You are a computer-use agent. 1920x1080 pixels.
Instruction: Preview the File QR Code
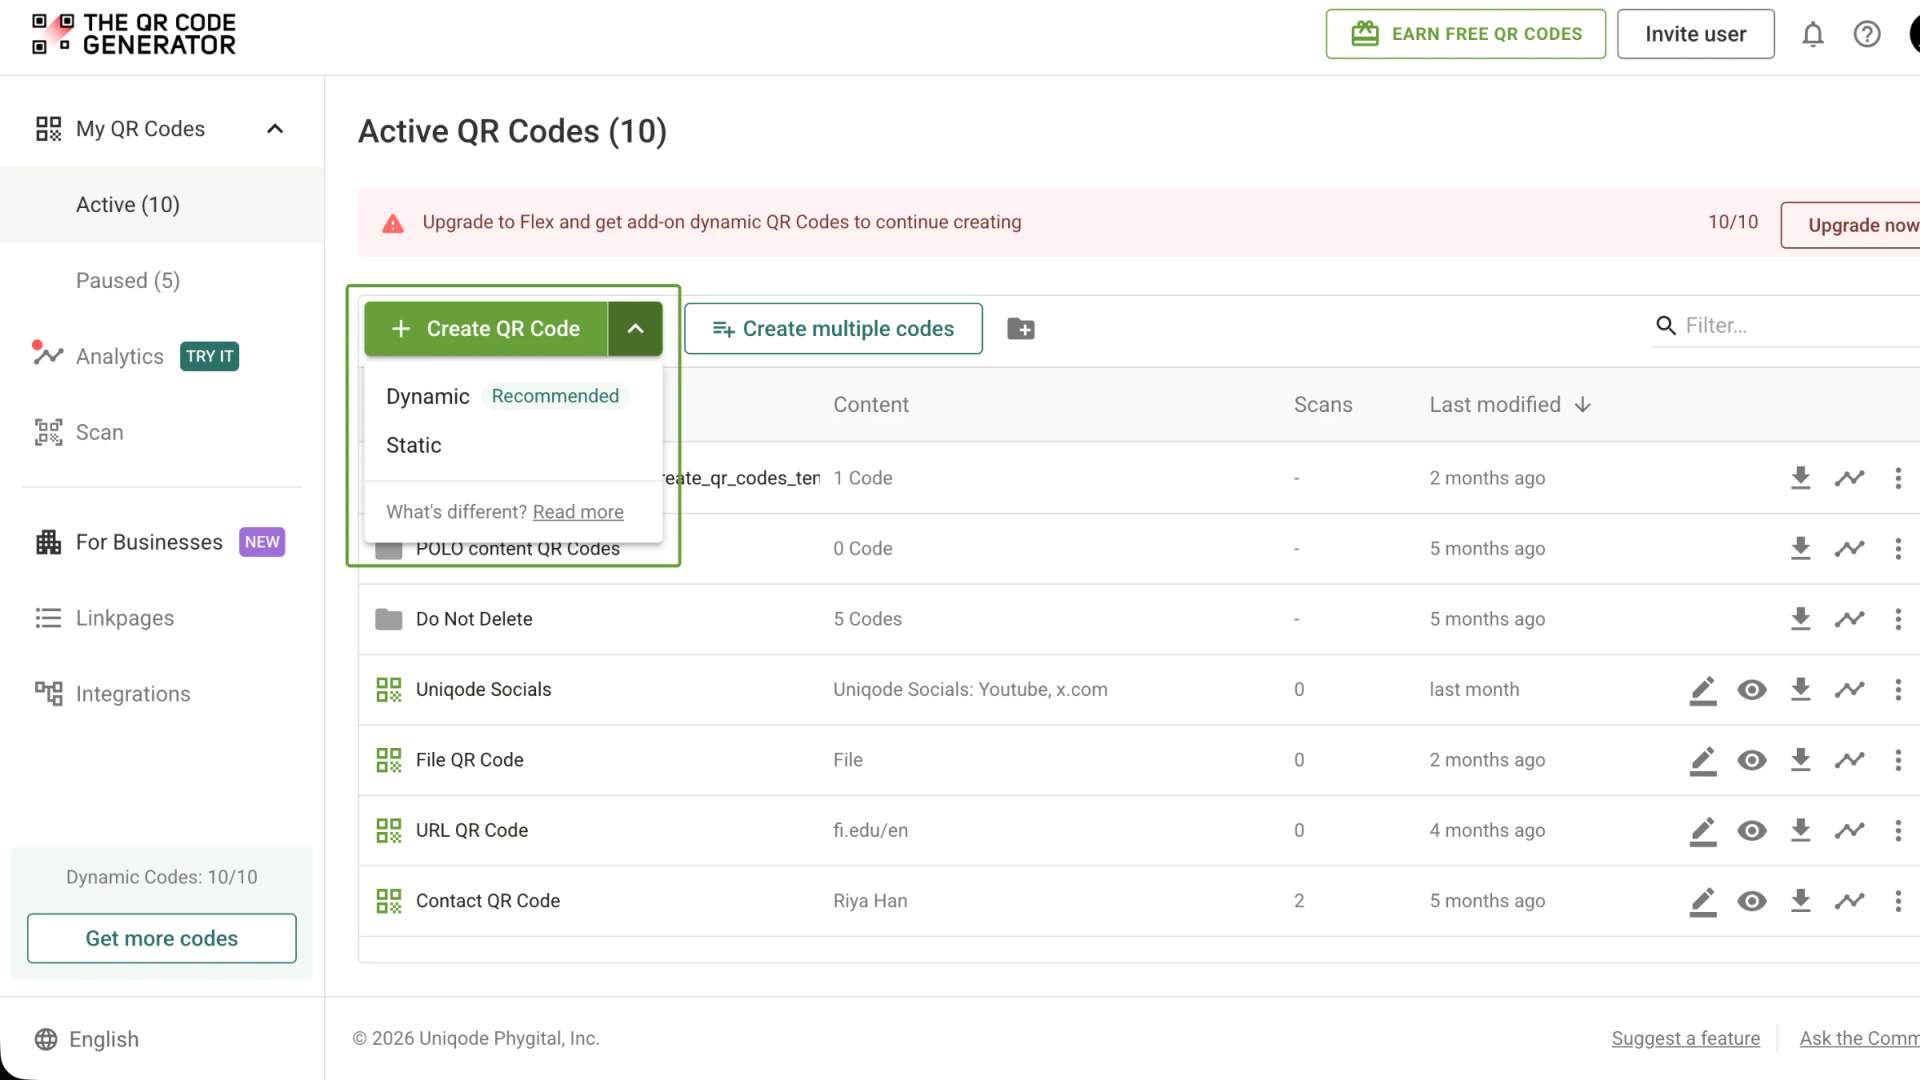click(x=1751, y=761)
